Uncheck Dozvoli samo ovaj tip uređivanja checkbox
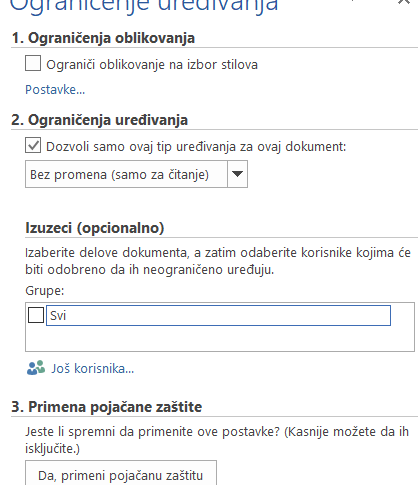Screen dimensions: 418x485 coord(33,145)
